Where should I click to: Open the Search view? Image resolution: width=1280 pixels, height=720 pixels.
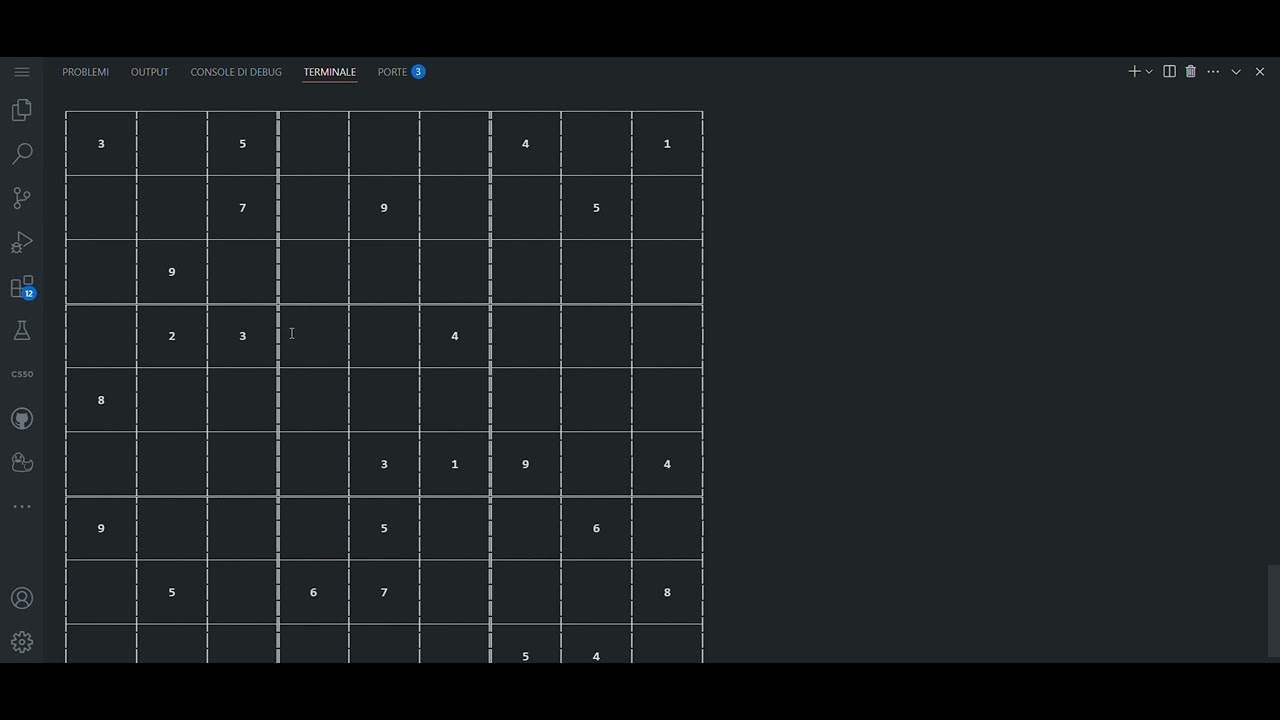[x=22, y=154]
